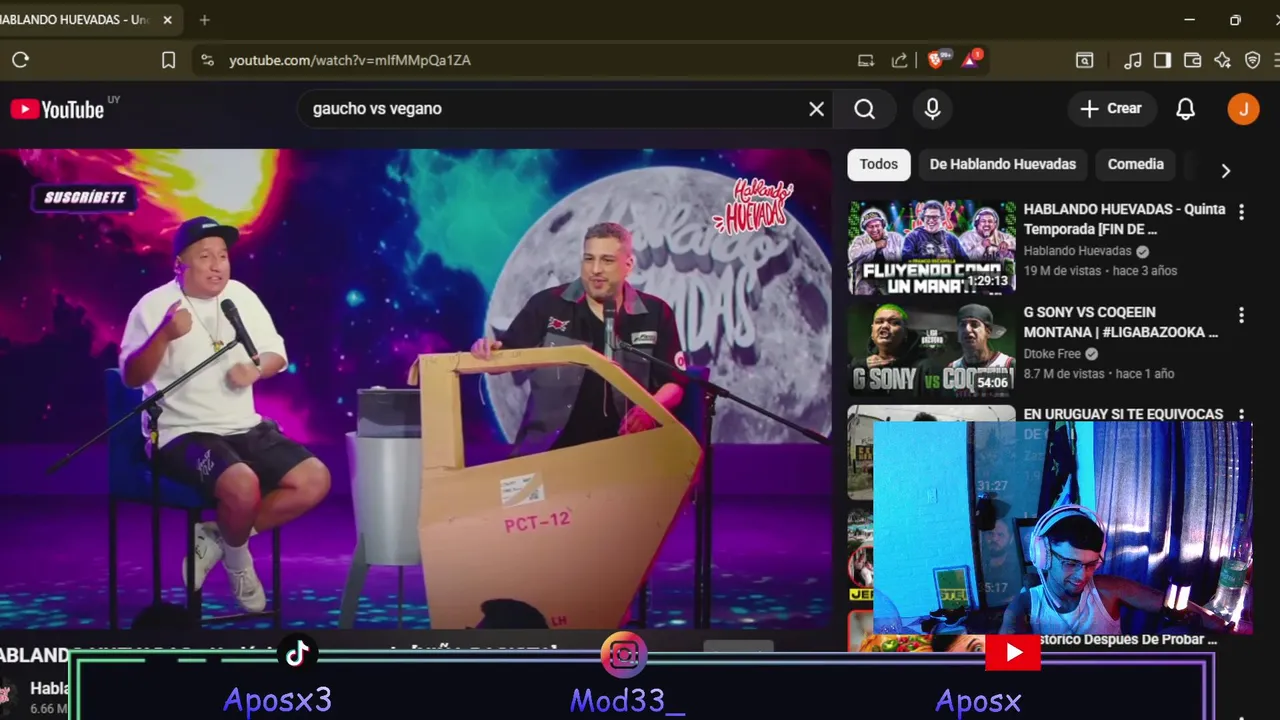Select the Todos filter chip
Viewport: 1280px width, 720px height.
[x=879, y=164]
